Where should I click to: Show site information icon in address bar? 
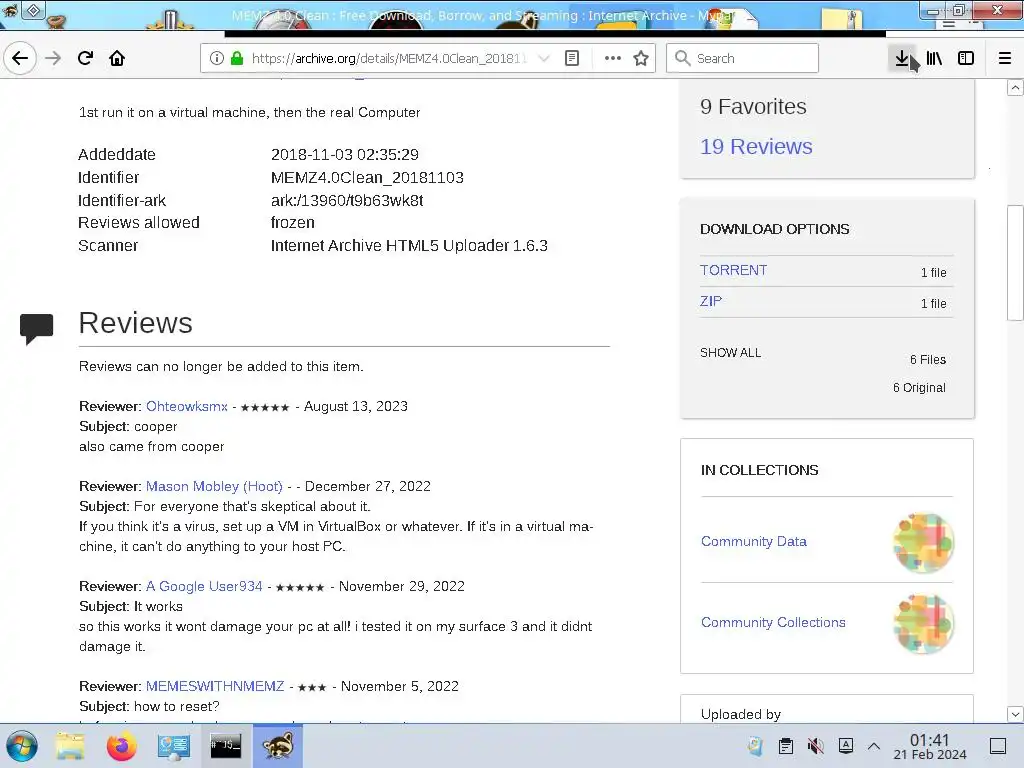coord(216,58)
